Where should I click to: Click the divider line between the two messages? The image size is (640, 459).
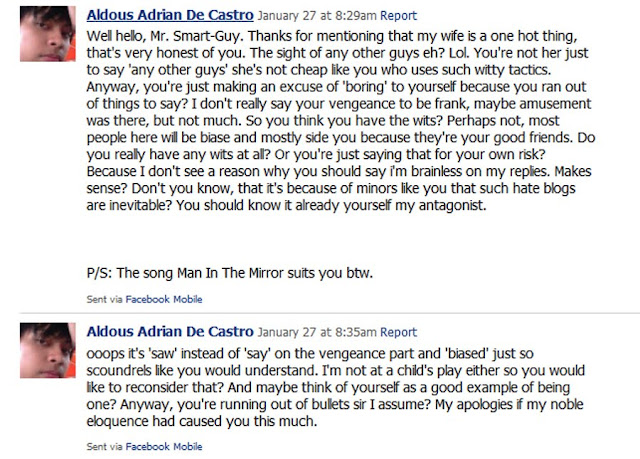pyautogui.click(x=330, y=313)
